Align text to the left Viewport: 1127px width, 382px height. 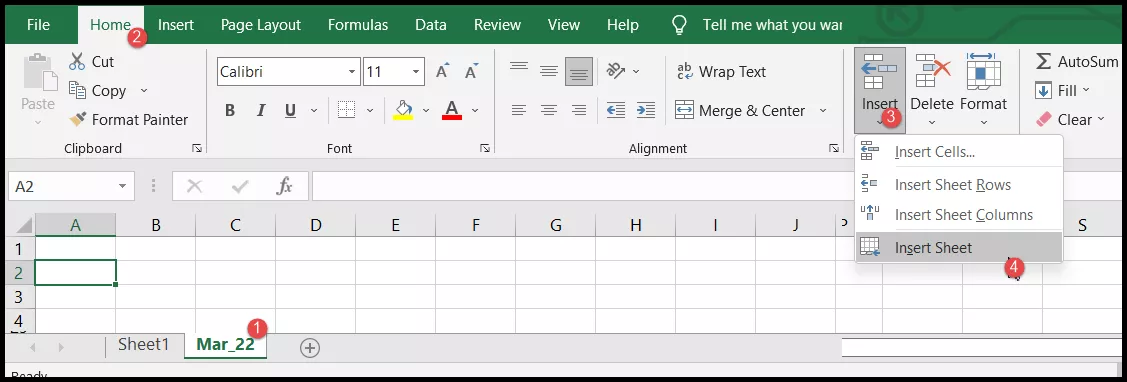tap(519, 111)
